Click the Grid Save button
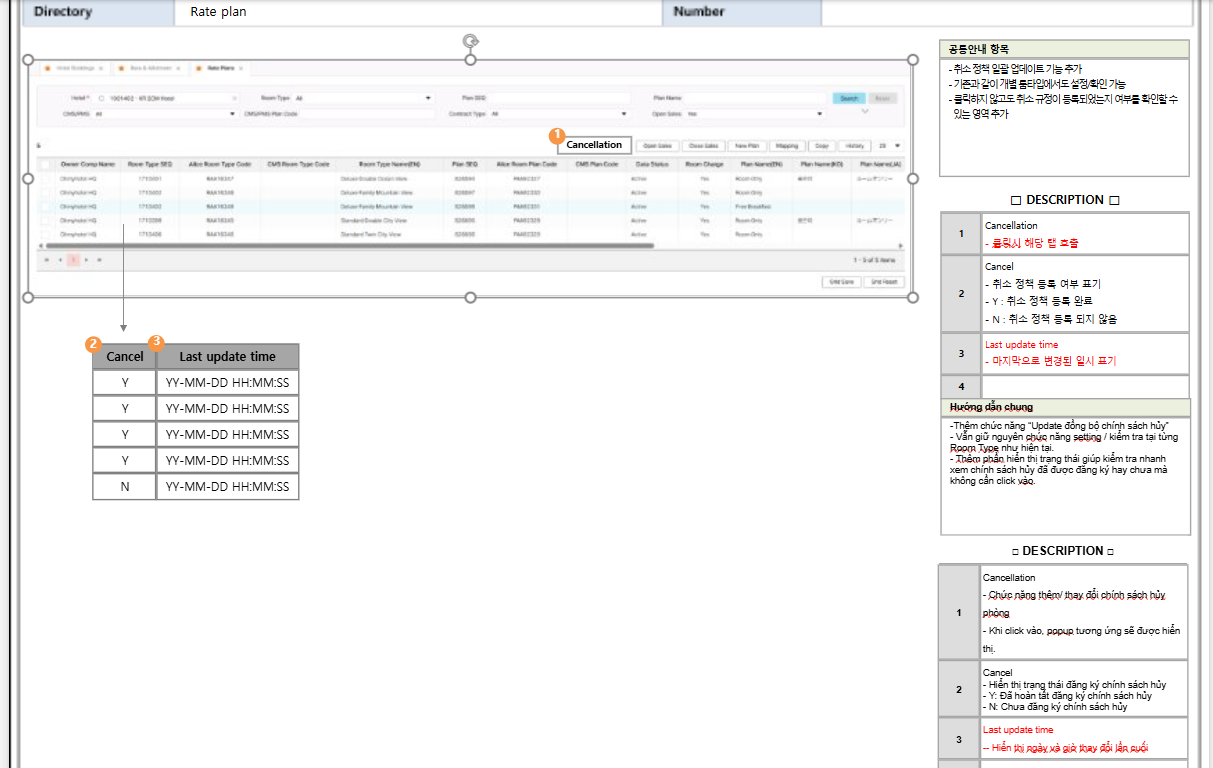 pos(841,282)
